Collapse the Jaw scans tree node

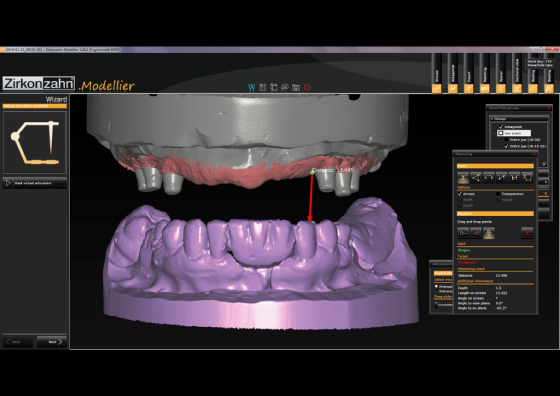pyautogui.click(x=495, y=133)
